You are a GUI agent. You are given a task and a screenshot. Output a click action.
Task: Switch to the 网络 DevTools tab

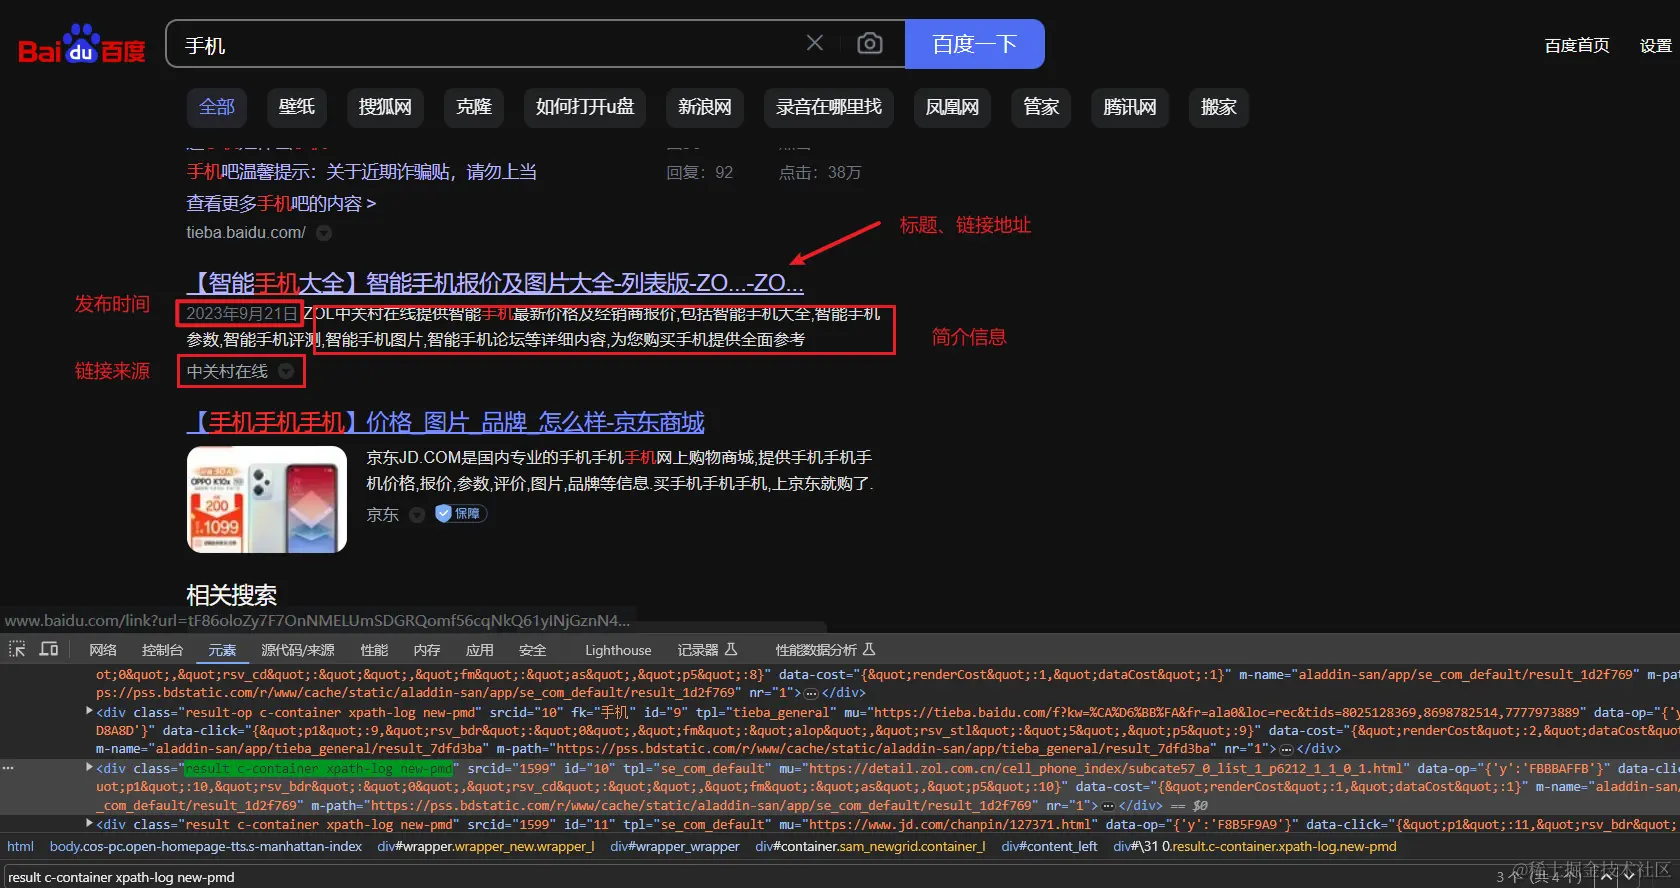pyautogui.click(x=103, y=650)
